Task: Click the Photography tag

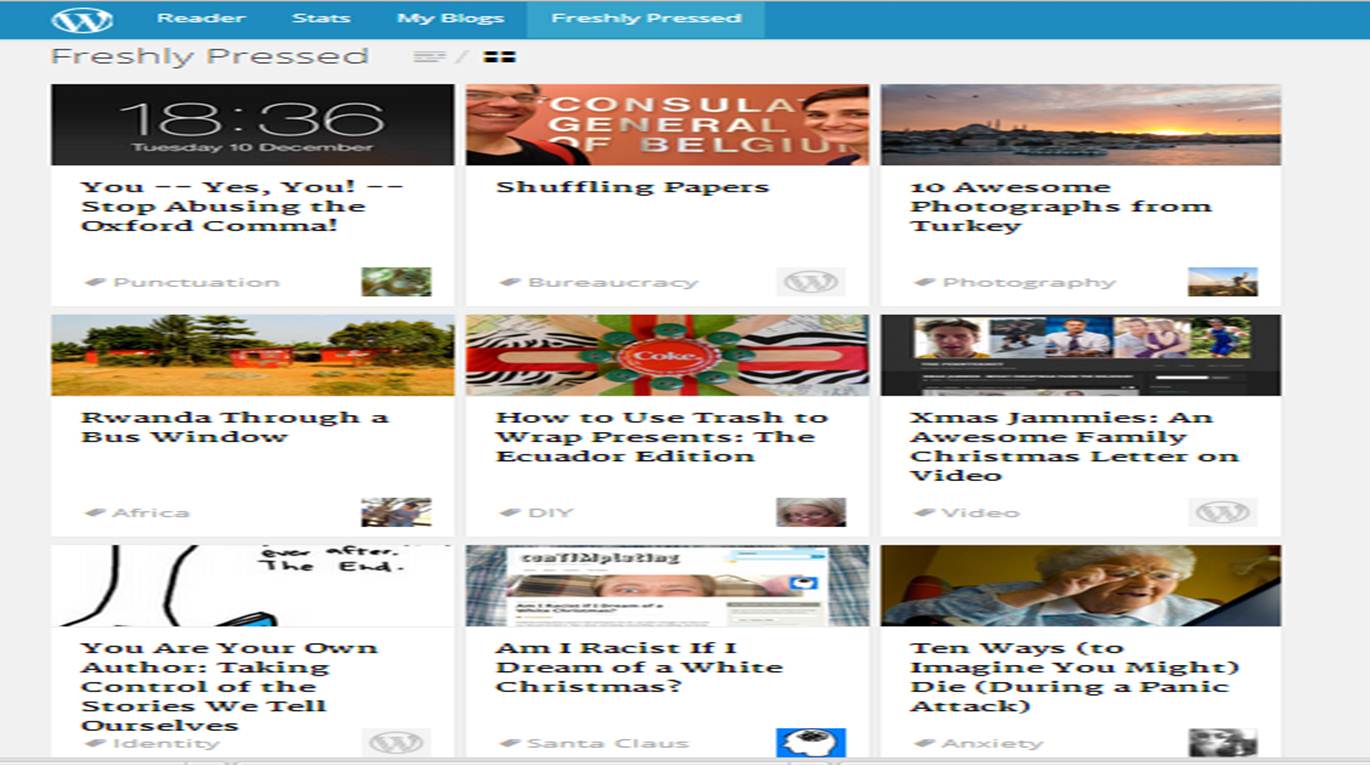Action: (x=1028, y=282)
